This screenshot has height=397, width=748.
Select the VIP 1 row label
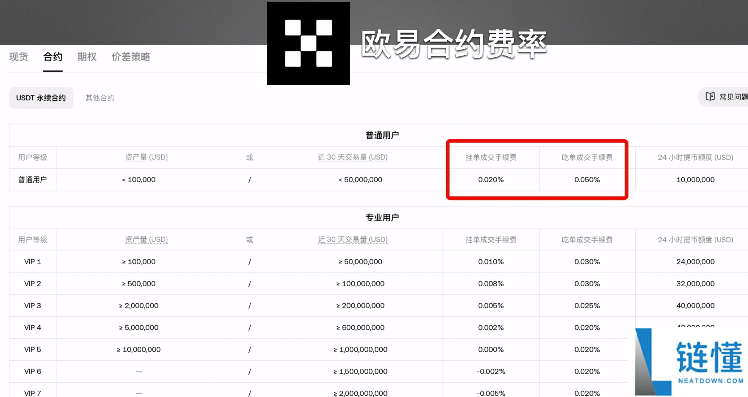click(x=32, y=262)
